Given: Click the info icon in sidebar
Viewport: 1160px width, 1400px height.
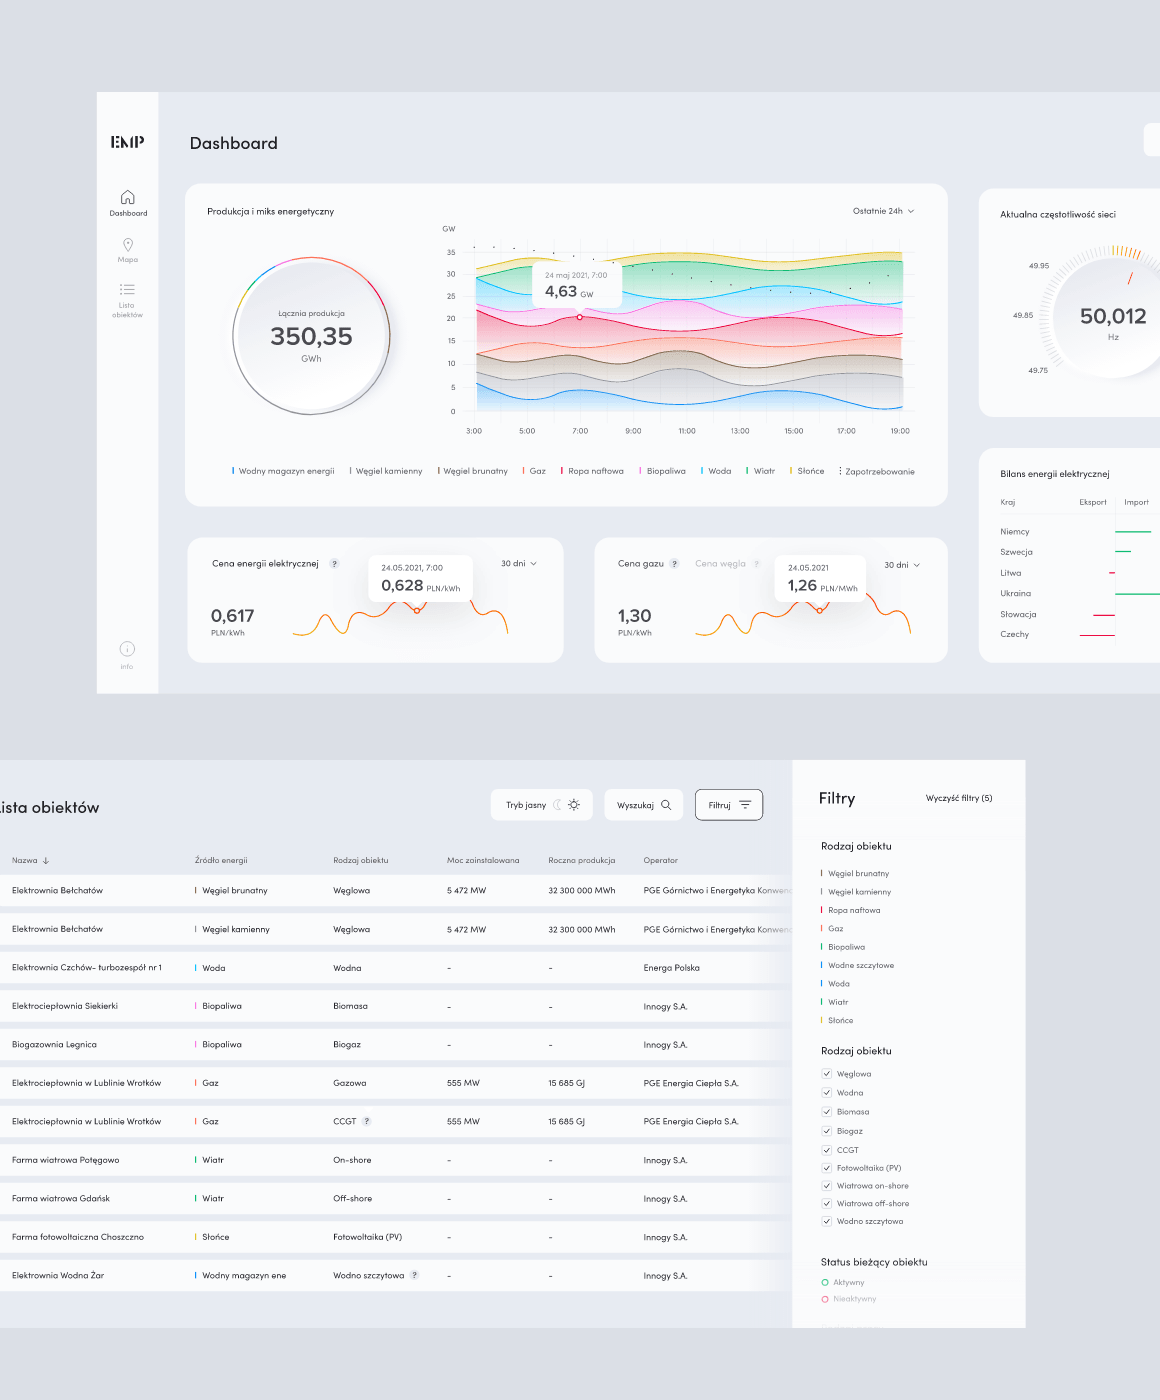Looking at the screenshot, I should point(127,649).
